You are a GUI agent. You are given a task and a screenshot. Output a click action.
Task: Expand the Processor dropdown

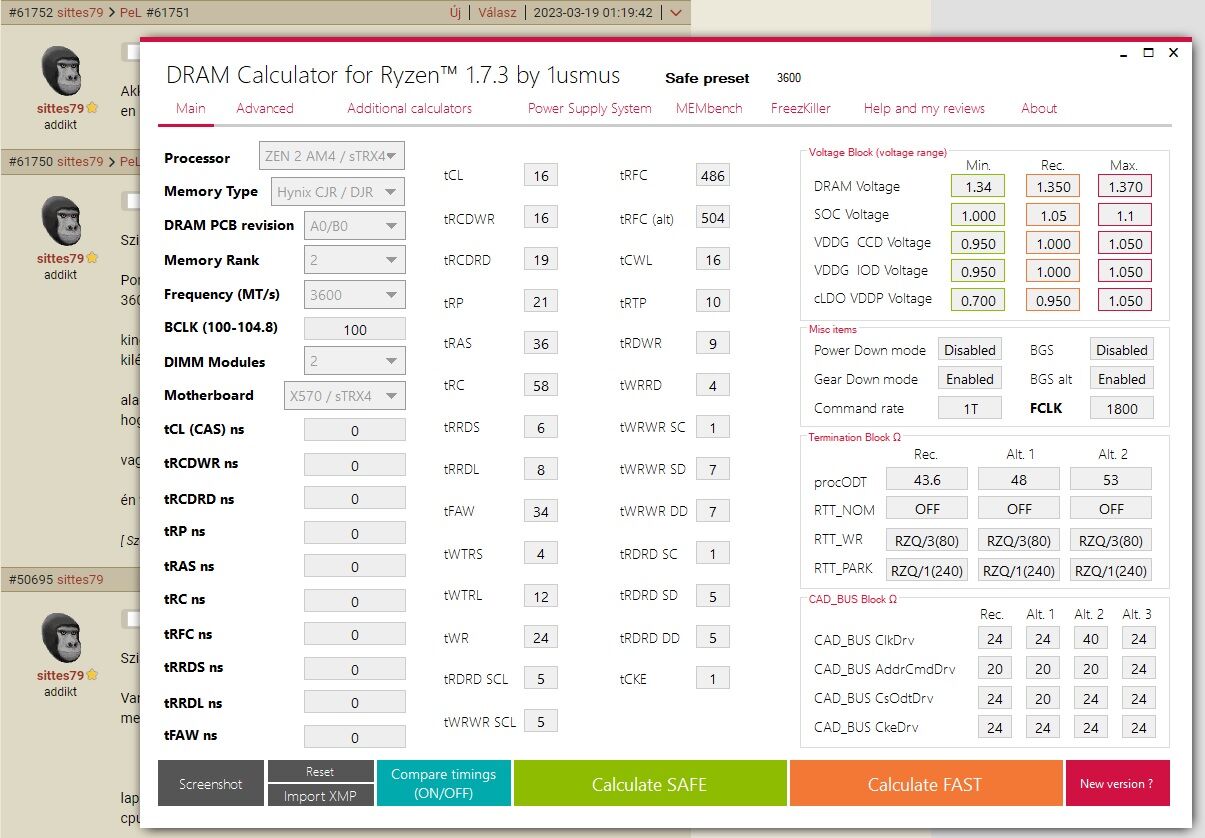(x=332, y=156)
